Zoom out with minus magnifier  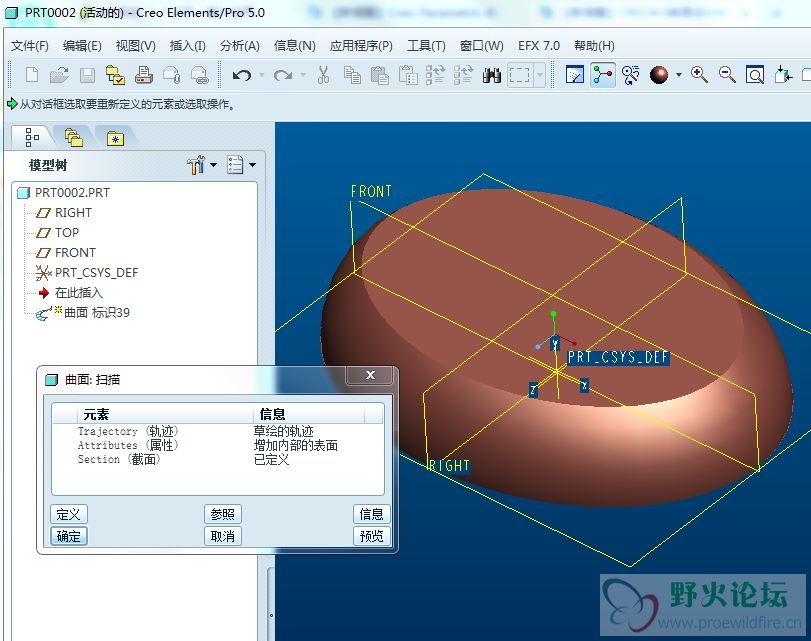pos(727,76)
